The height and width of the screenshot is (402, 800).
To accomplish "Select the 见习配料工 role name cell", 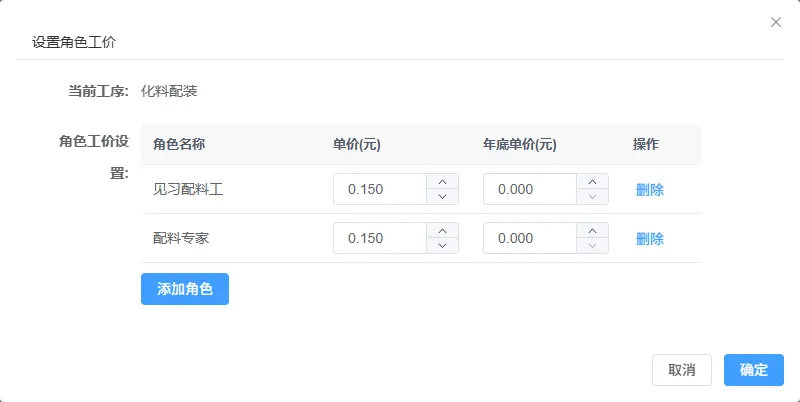I will tap(188, 190).
